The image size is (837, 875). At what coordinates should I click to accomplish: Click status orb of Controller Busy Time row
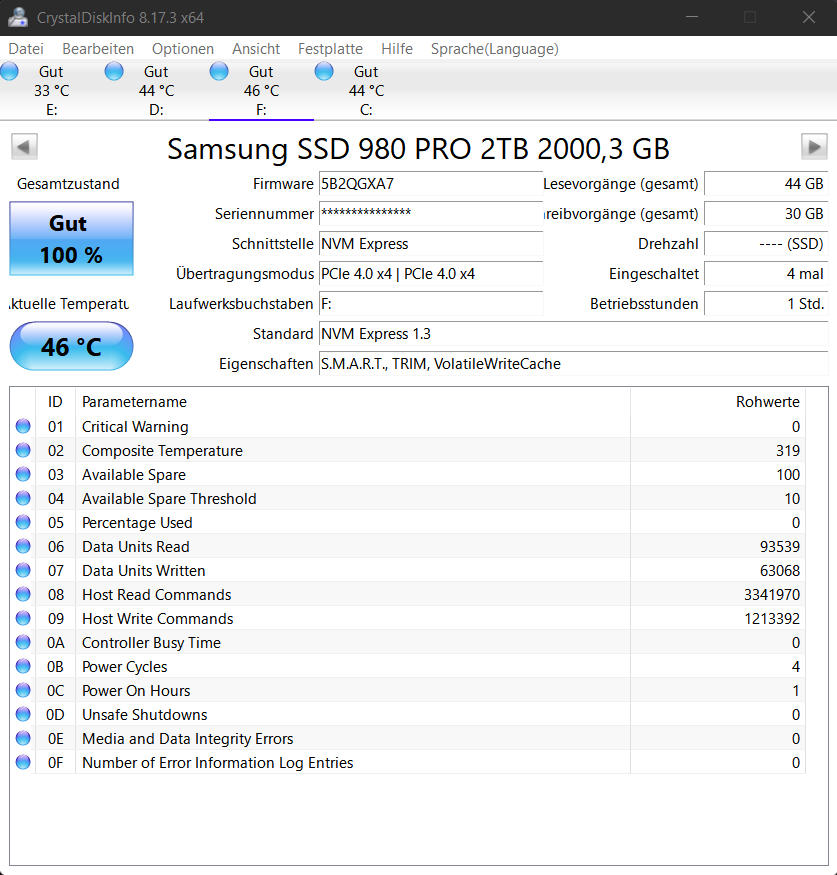23,642
